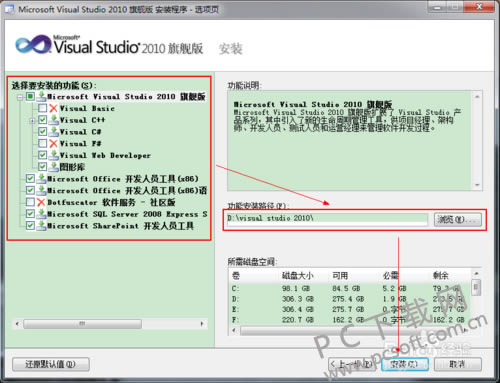The image size is (500, 383).
Task: Click disk space table vertical scrollbar thumb
Action: (x=477, y=287)
